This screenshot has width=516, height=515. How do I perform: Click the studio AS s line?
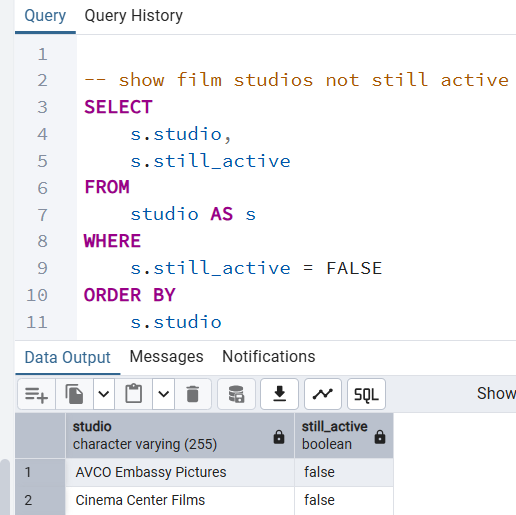point(193,214)
